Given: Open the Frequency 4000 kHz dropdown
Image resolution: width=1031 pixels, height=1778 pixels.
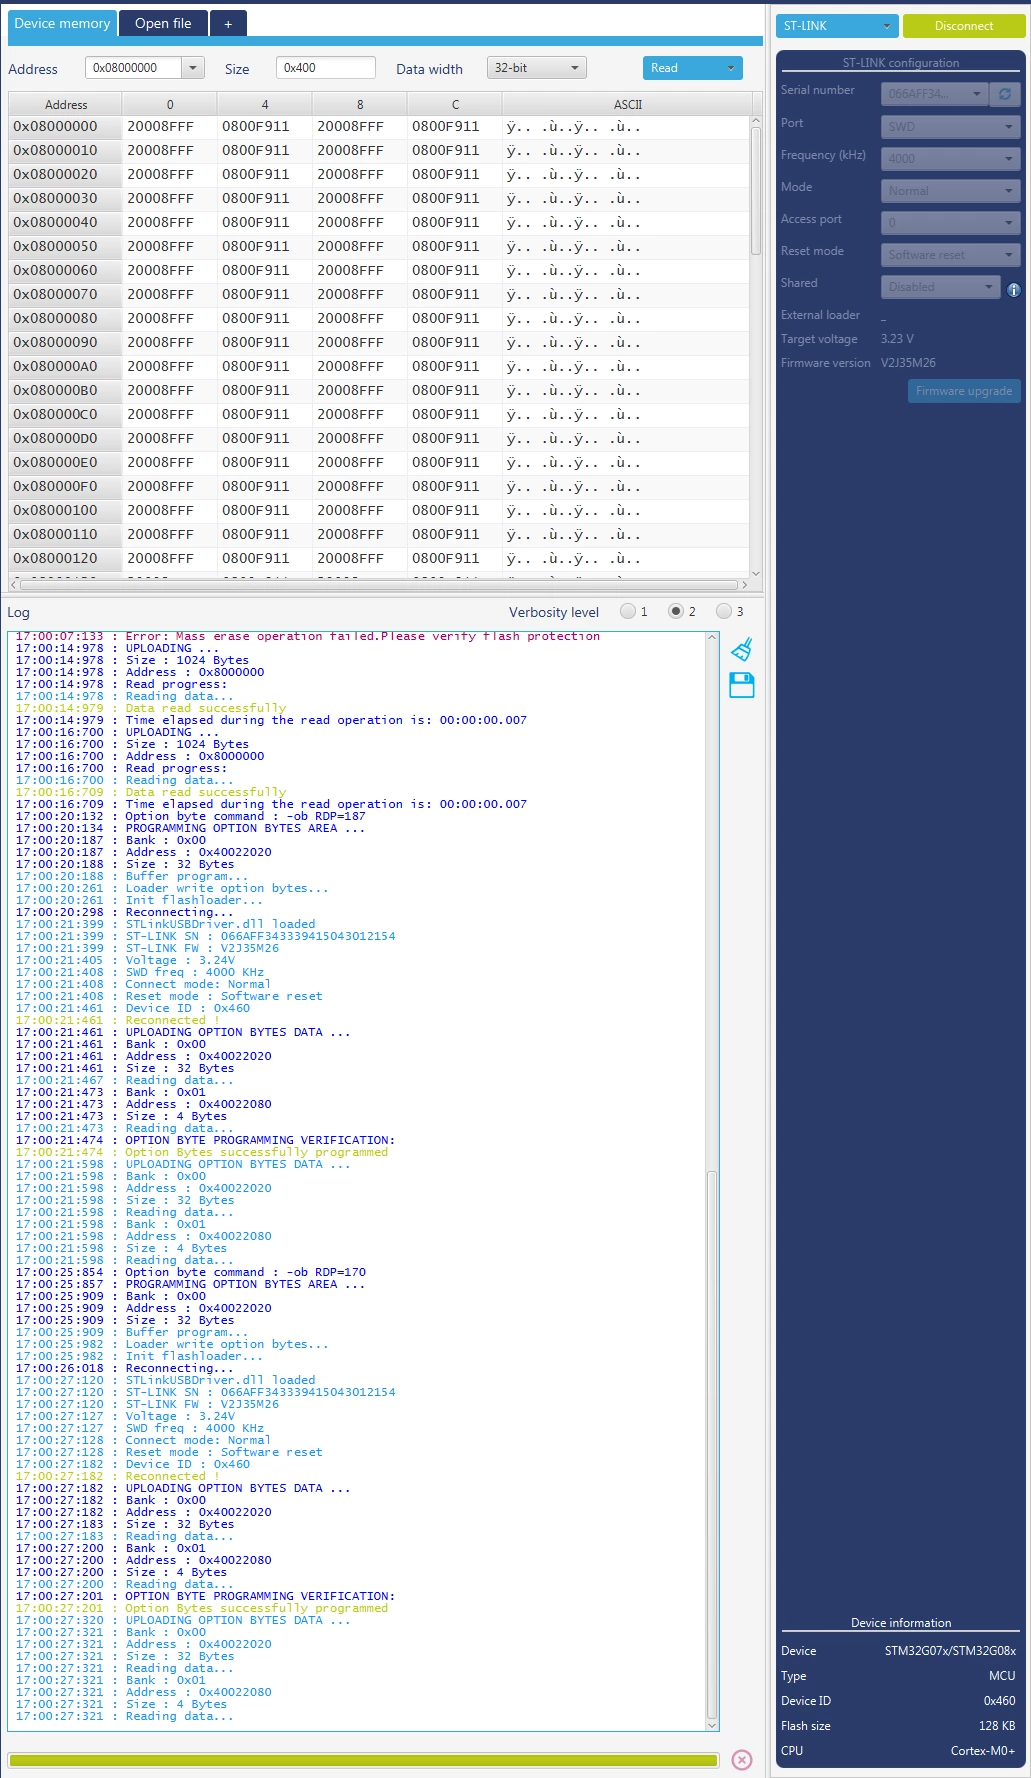Looking at the screenshot, I should coord(950,159).
